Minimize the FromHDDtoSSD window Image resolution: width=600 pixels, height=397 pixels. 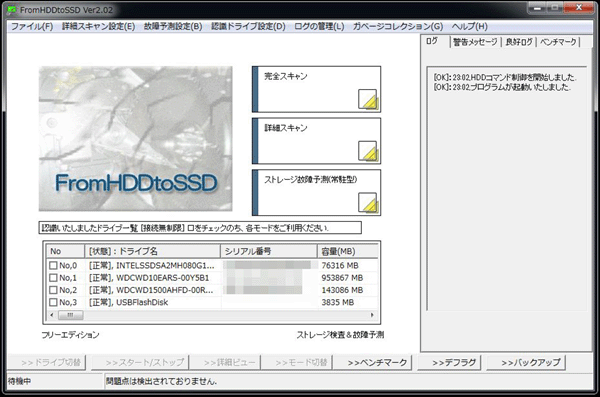pyautogui.click(x=537, y=8)
